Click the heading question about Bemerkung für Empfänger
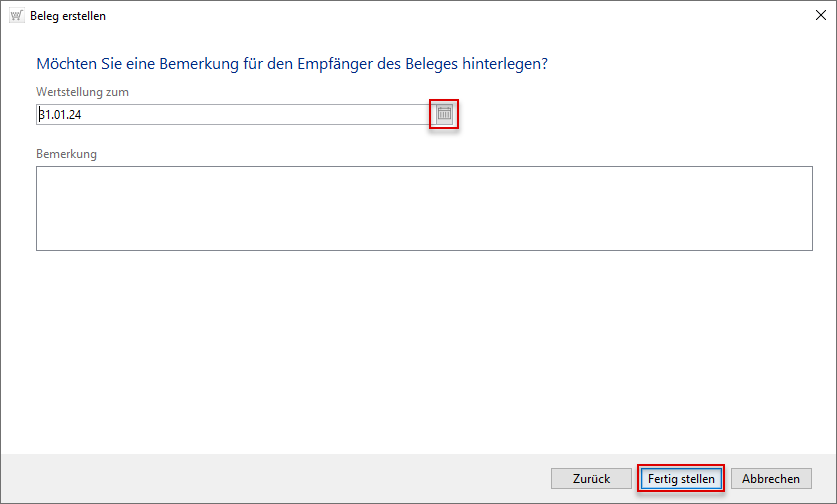 (x=292, y=64)
